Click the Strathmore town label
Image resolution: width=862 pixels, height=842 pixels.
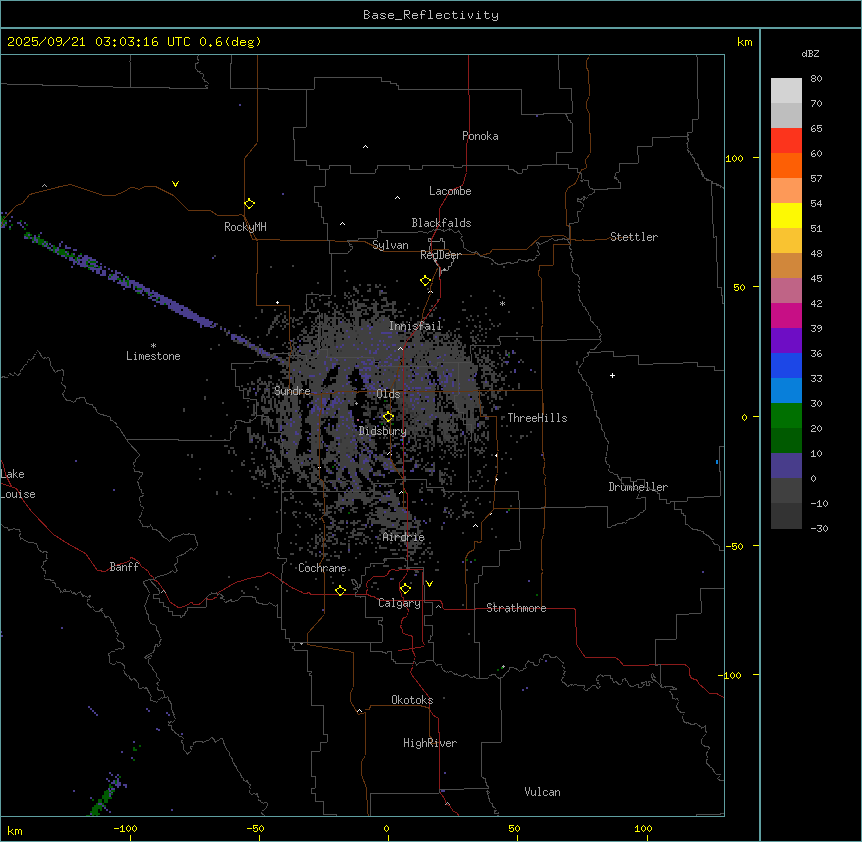(516, 608)
